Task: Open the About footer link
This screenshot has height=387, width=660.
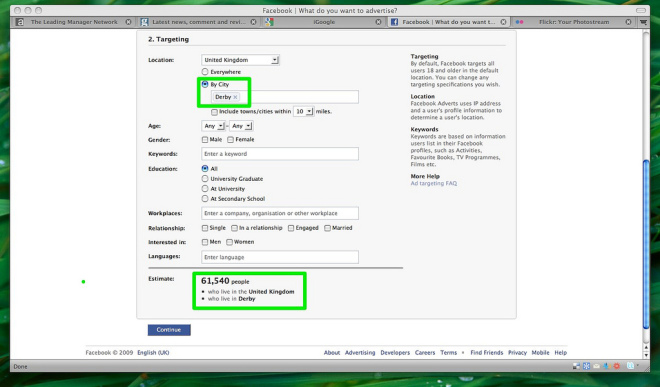Action: [332, 352]
